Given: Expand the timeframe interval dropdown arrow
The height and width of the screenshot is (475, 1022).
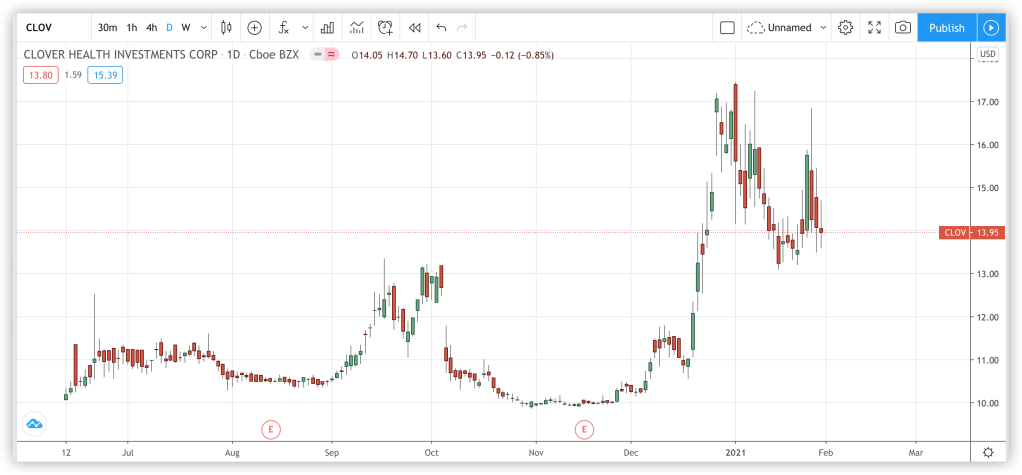Looking at the screenshot, I should [x=204, y=28].
